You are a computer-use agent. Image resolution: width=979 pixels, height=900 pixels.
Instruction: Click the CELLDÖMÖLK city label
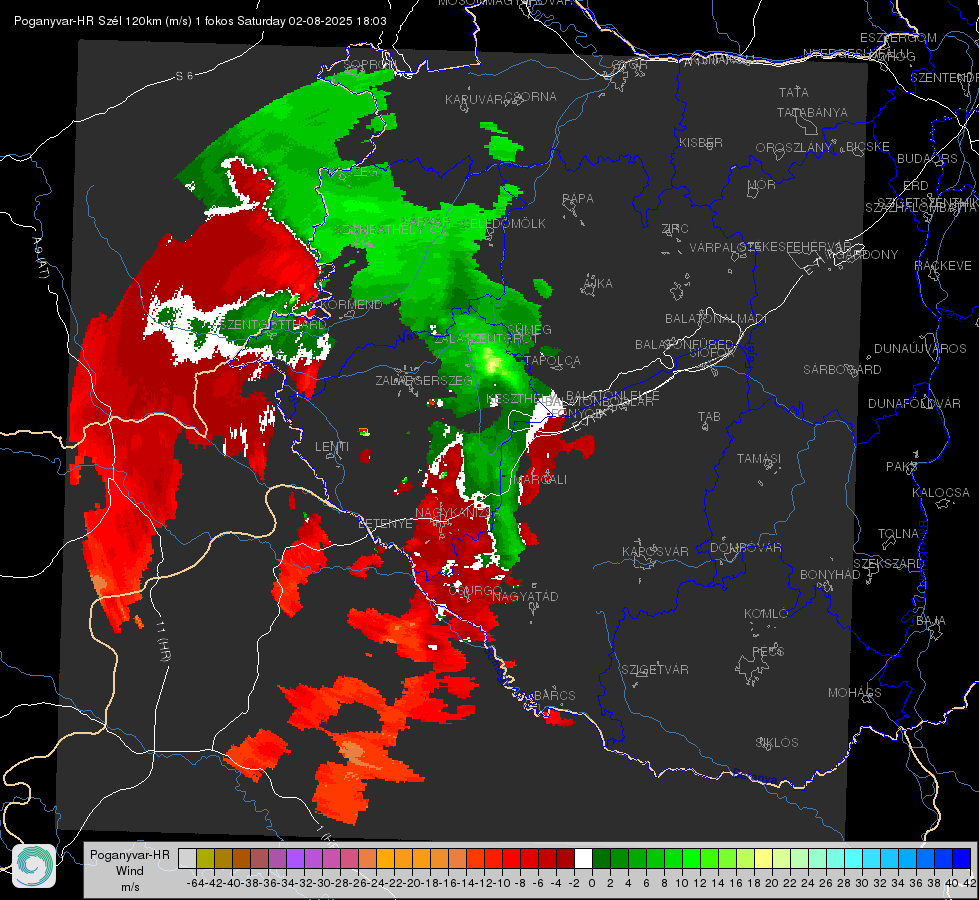[x=503, y=224]
